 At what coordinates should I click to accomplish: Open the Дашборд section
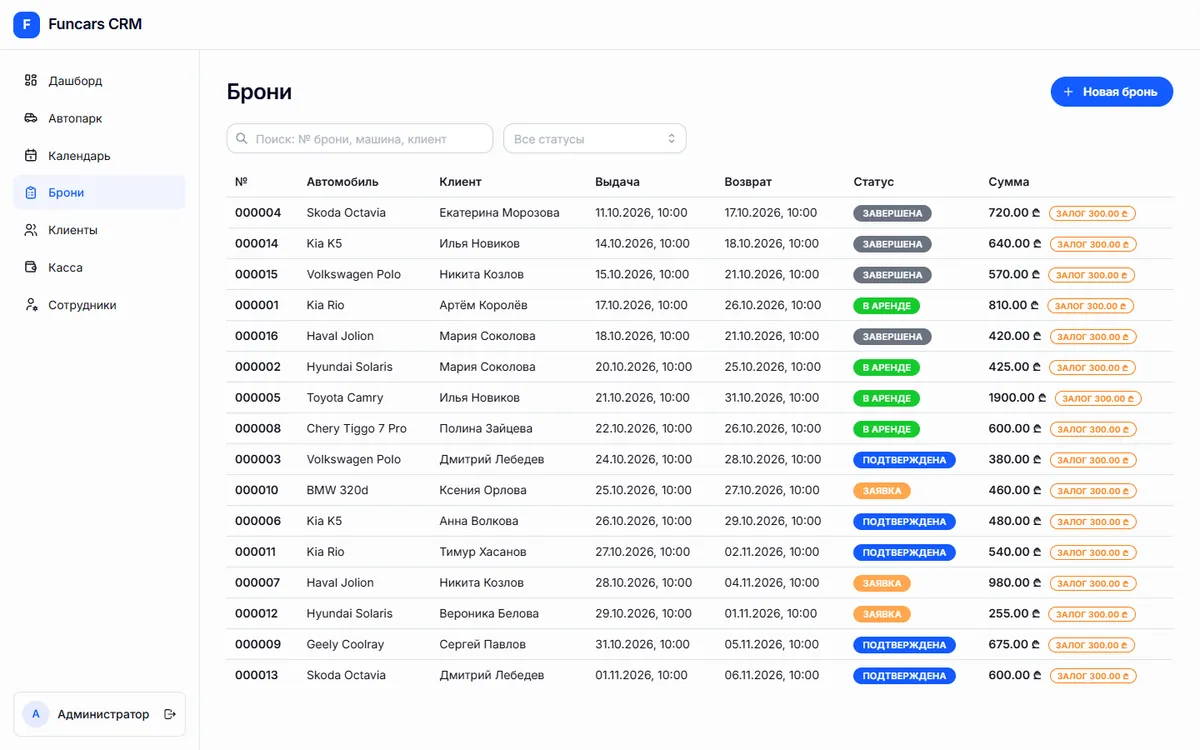point(99,81)
